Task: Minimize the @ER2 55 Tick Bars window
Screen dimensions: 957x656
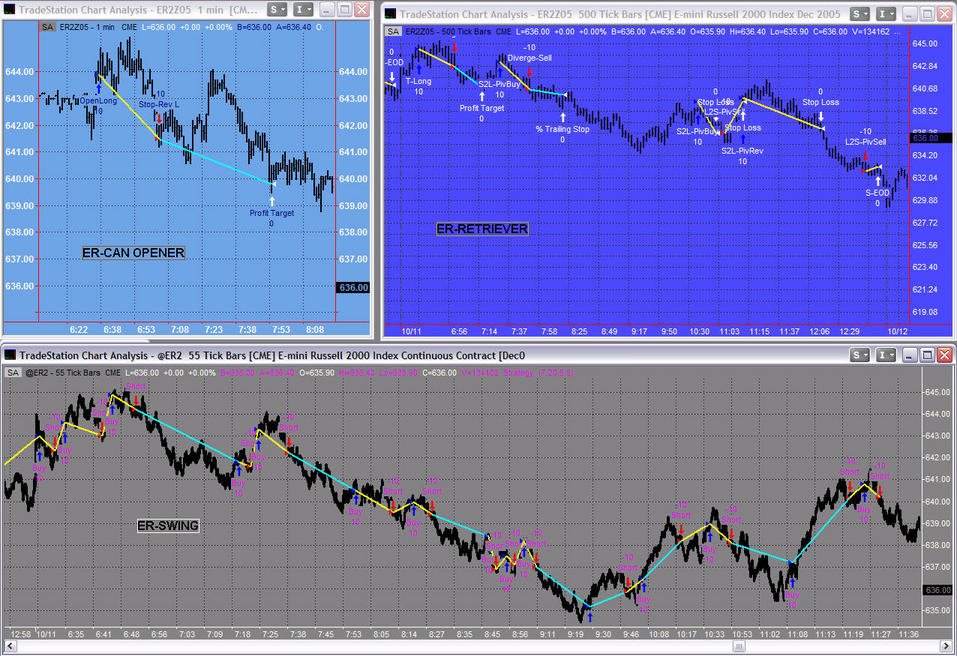Action: point(910,355)
